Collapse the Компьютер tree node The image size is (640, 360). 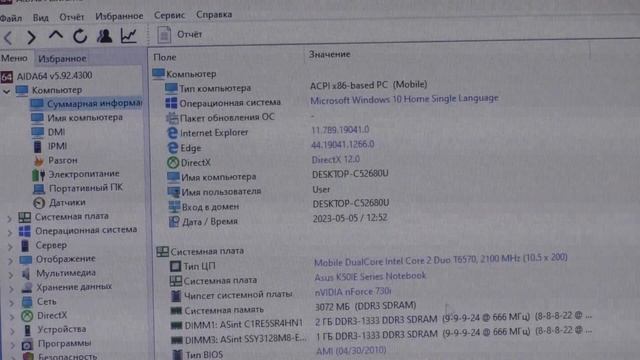[x=6, y=91]
